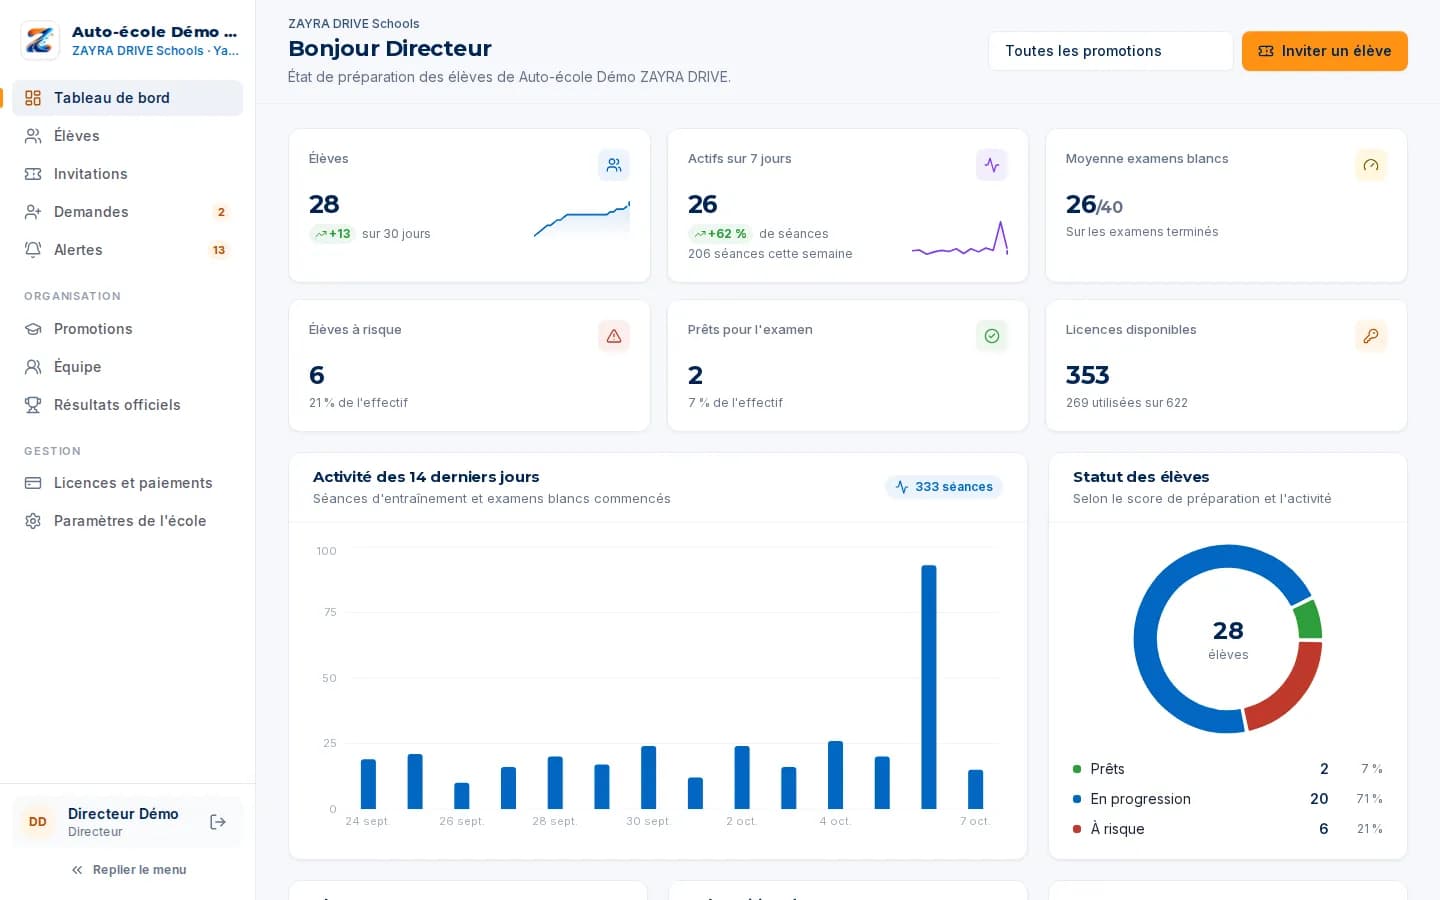Image resolution: width=1440 pixels, height=900 pixels.
Task: Click the Paramètres gear icon
Action: coord(33,521)
